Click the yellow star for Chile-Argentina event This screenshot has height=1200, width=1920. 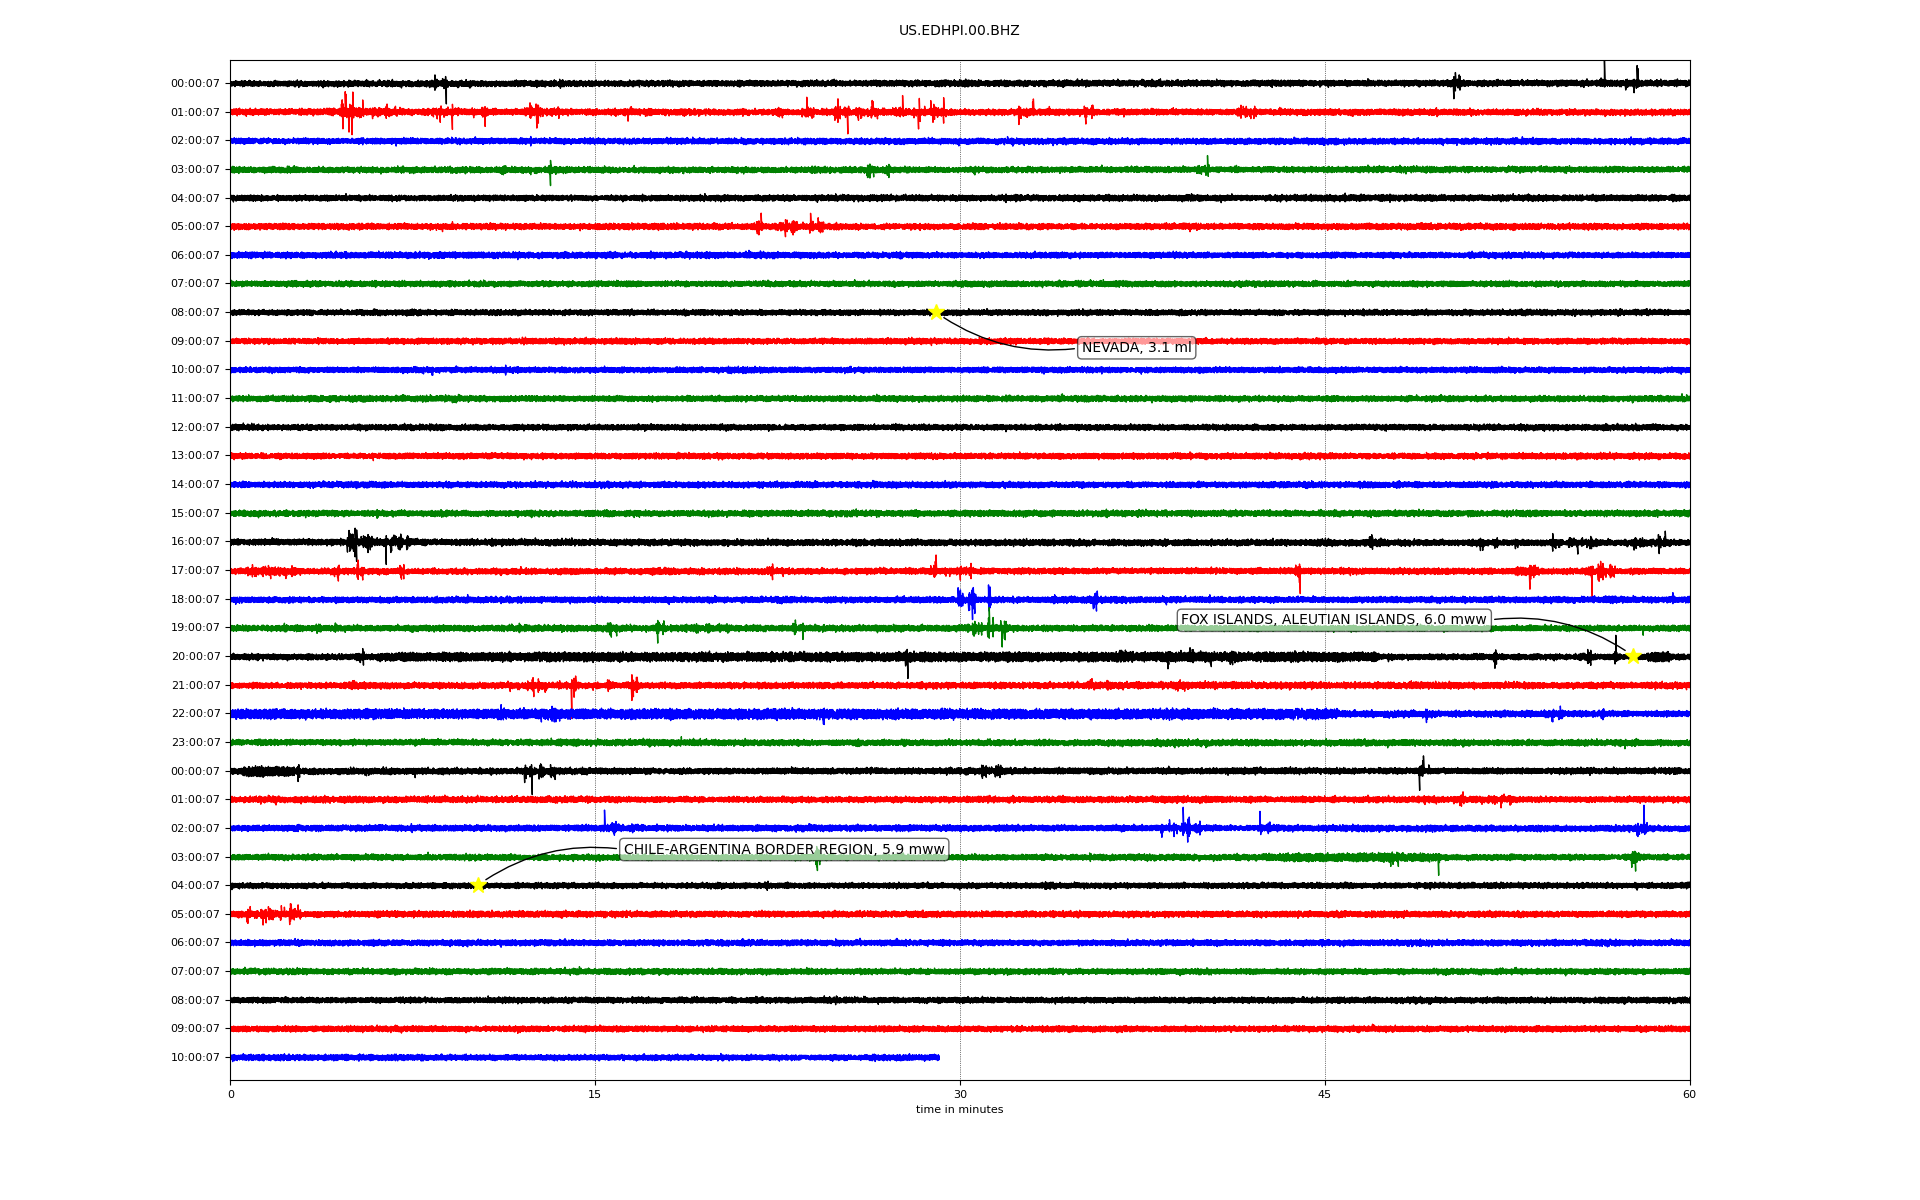[478, 885]
